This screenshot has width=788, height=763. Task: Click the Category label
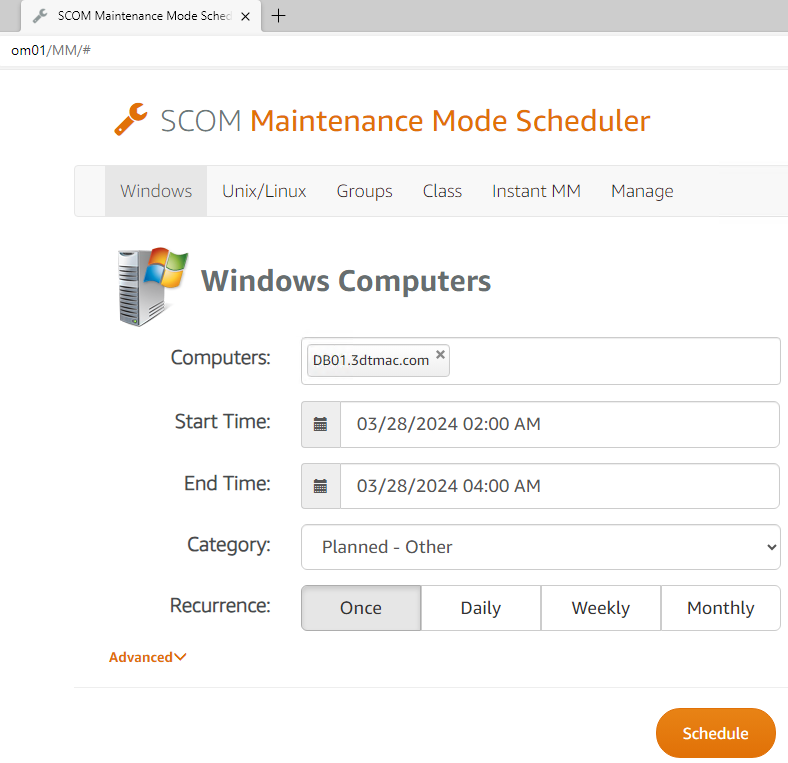229,545
